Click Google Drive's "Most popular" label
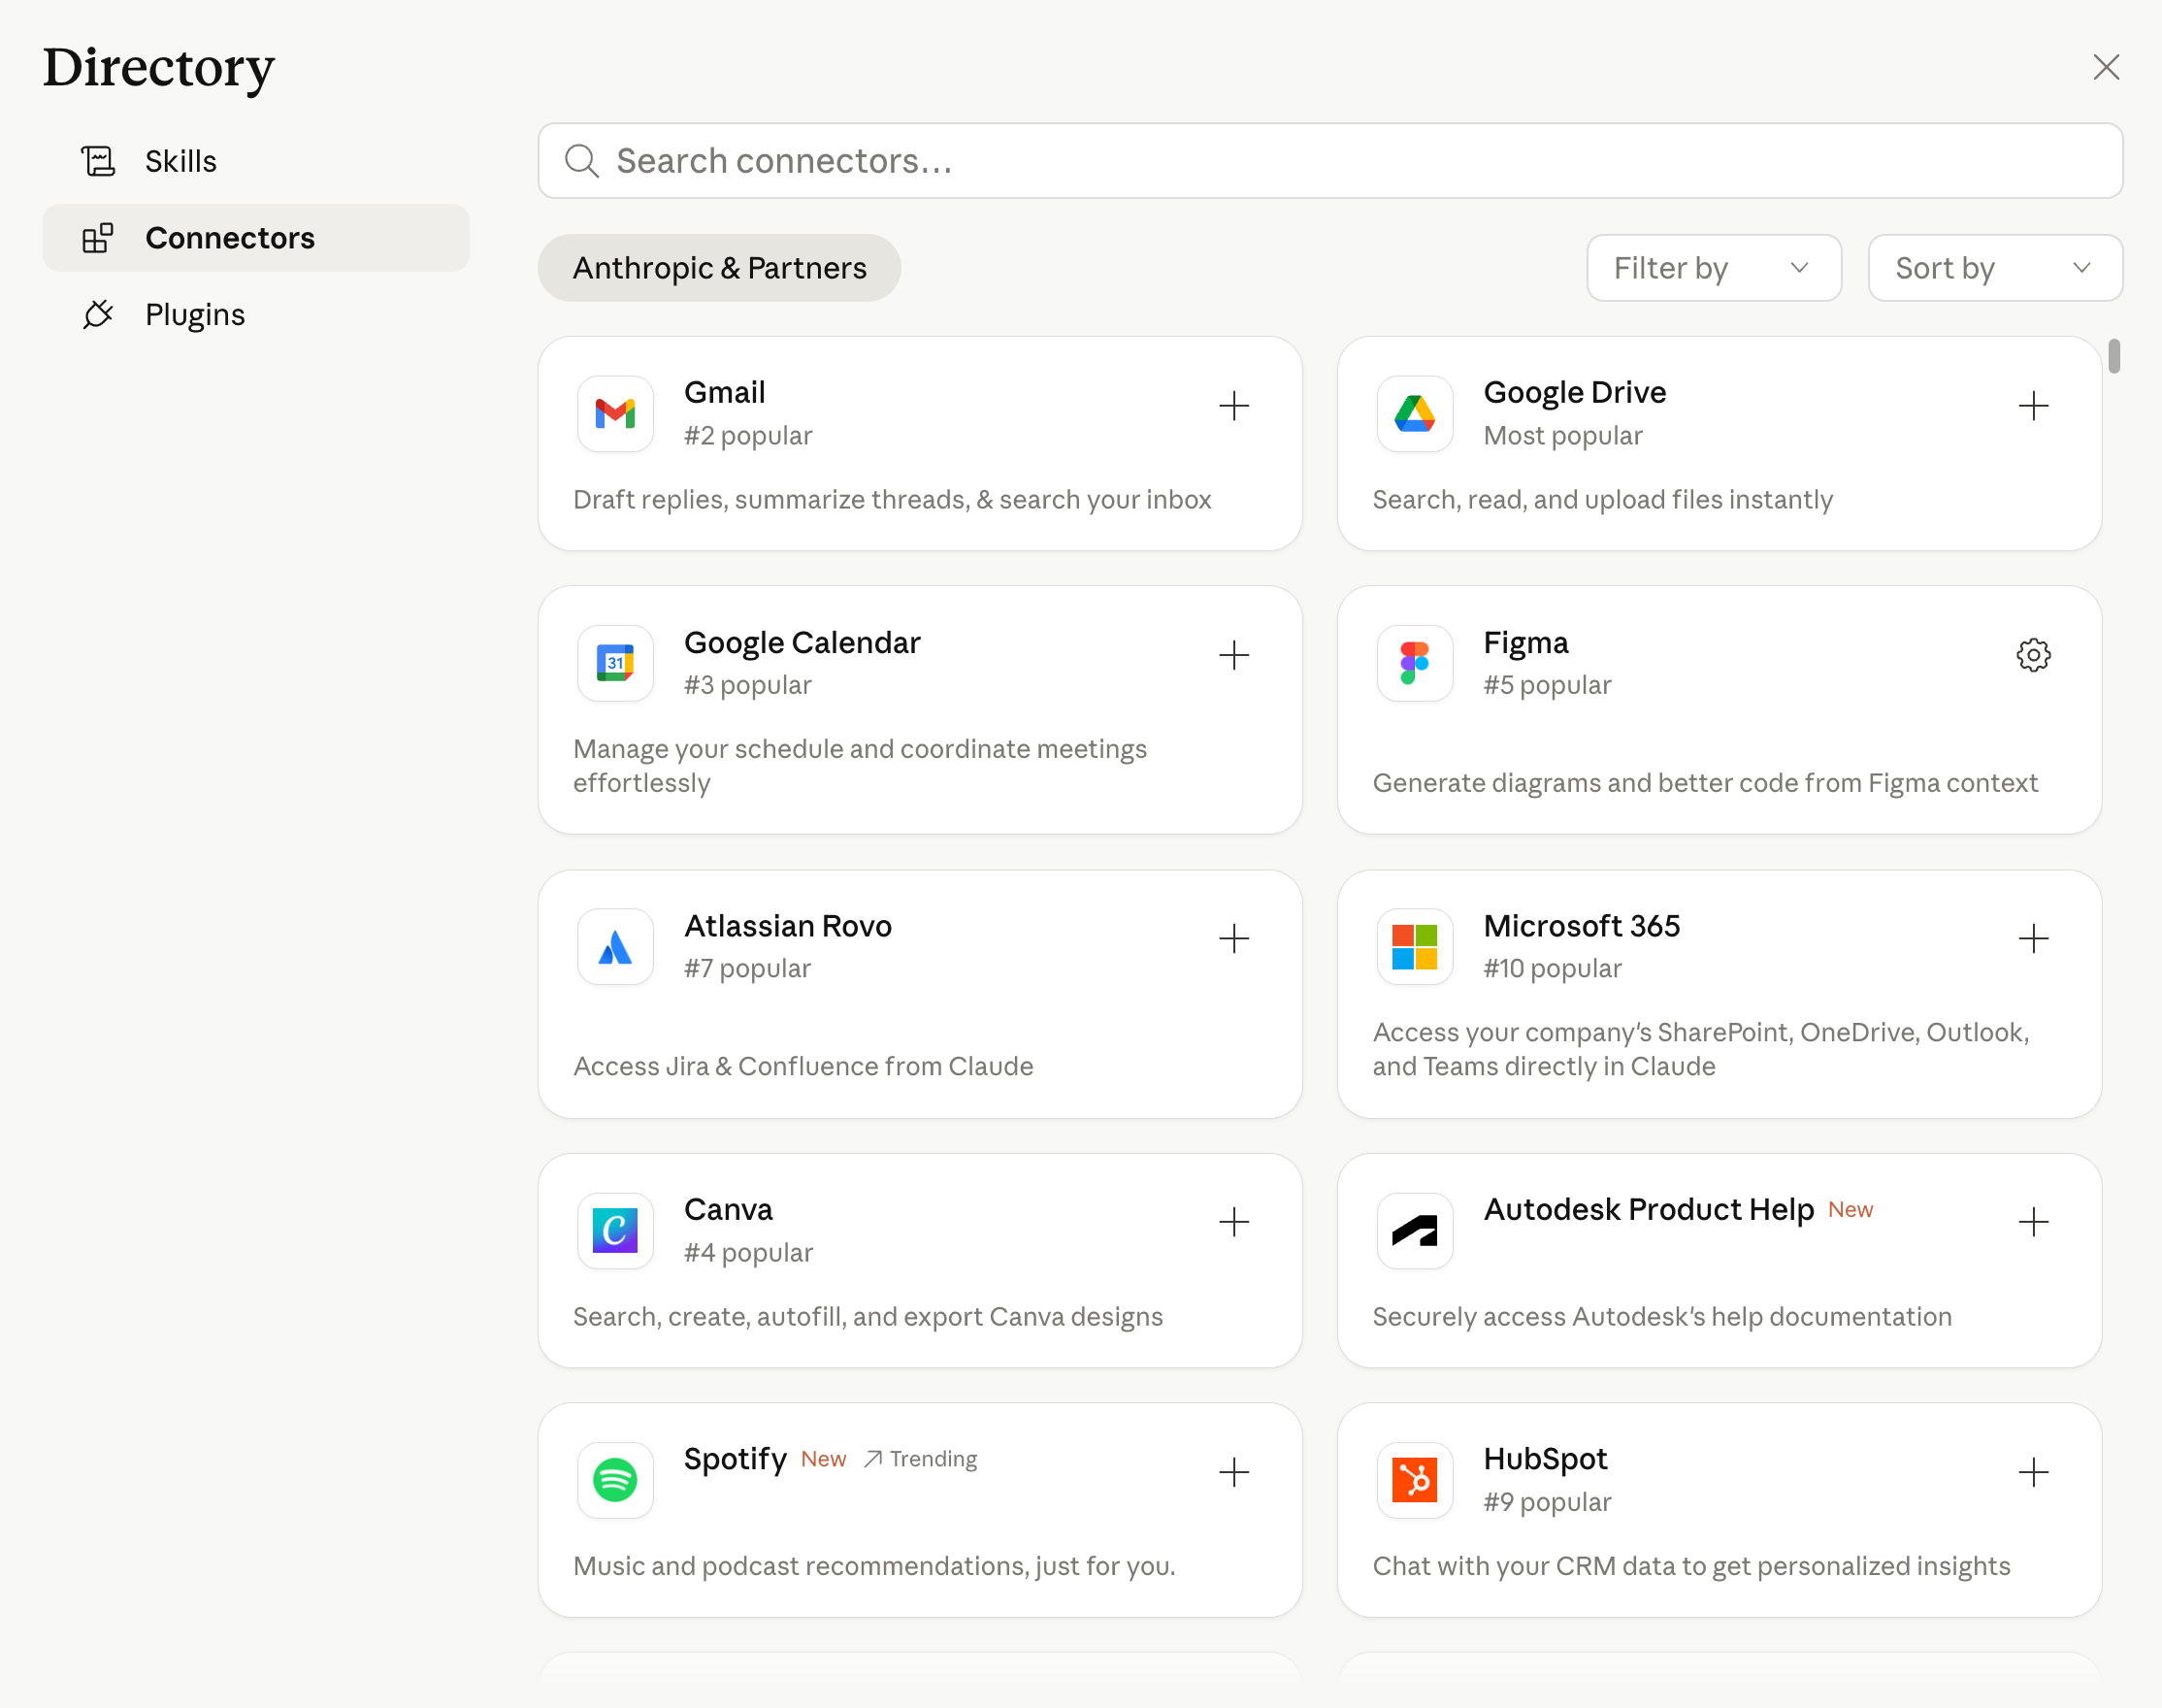2162x1708 pixels. tap(1562, 436)
